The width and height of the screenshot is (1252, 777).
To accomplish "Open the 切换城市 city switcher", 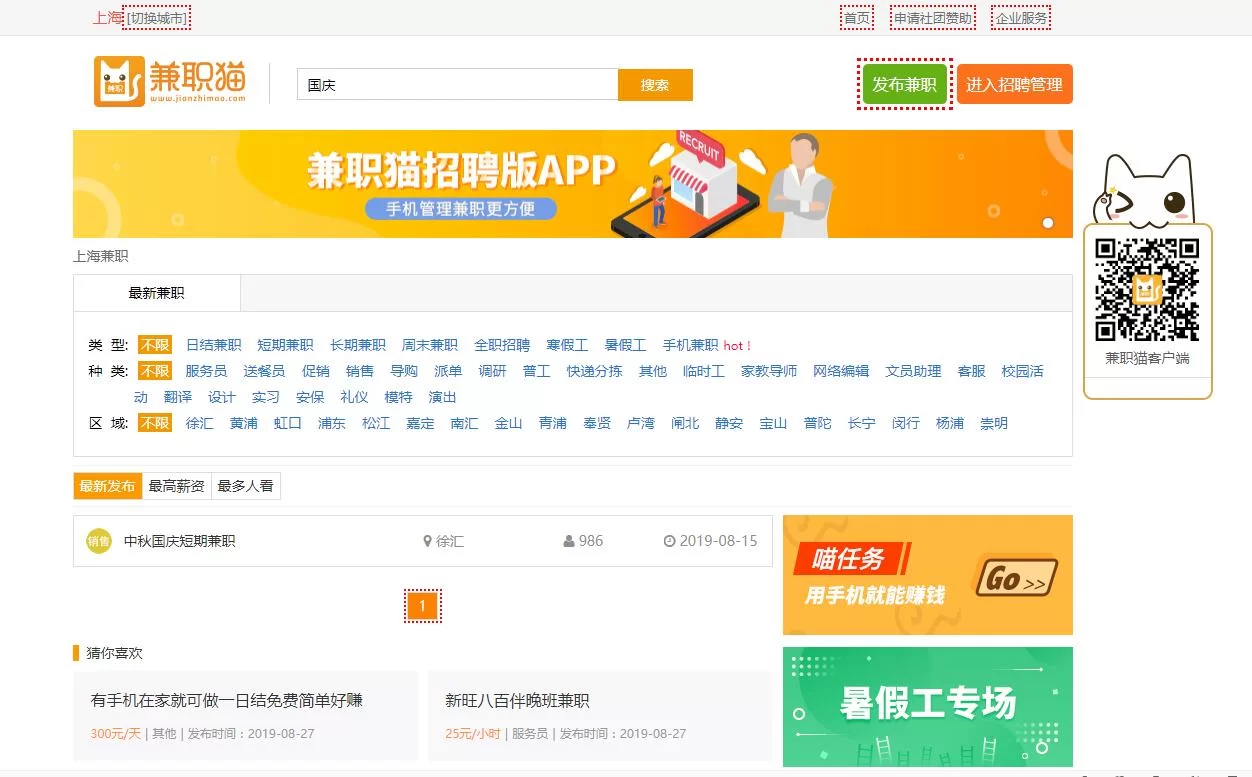I will [x=156, y=18].
